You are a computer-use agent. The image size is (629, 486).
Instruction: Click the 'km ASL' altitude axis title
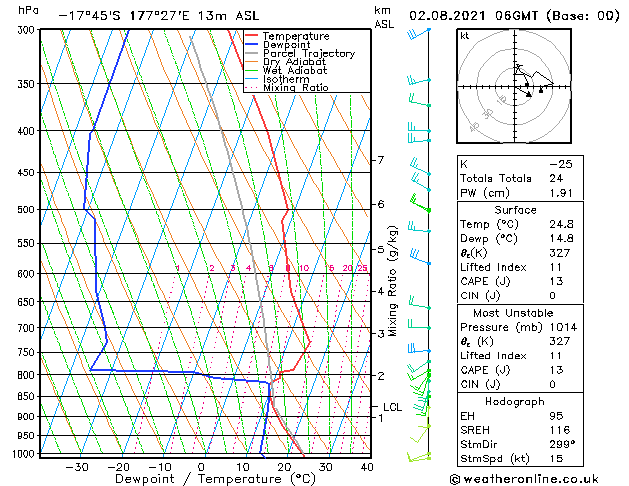click(384, 18)
